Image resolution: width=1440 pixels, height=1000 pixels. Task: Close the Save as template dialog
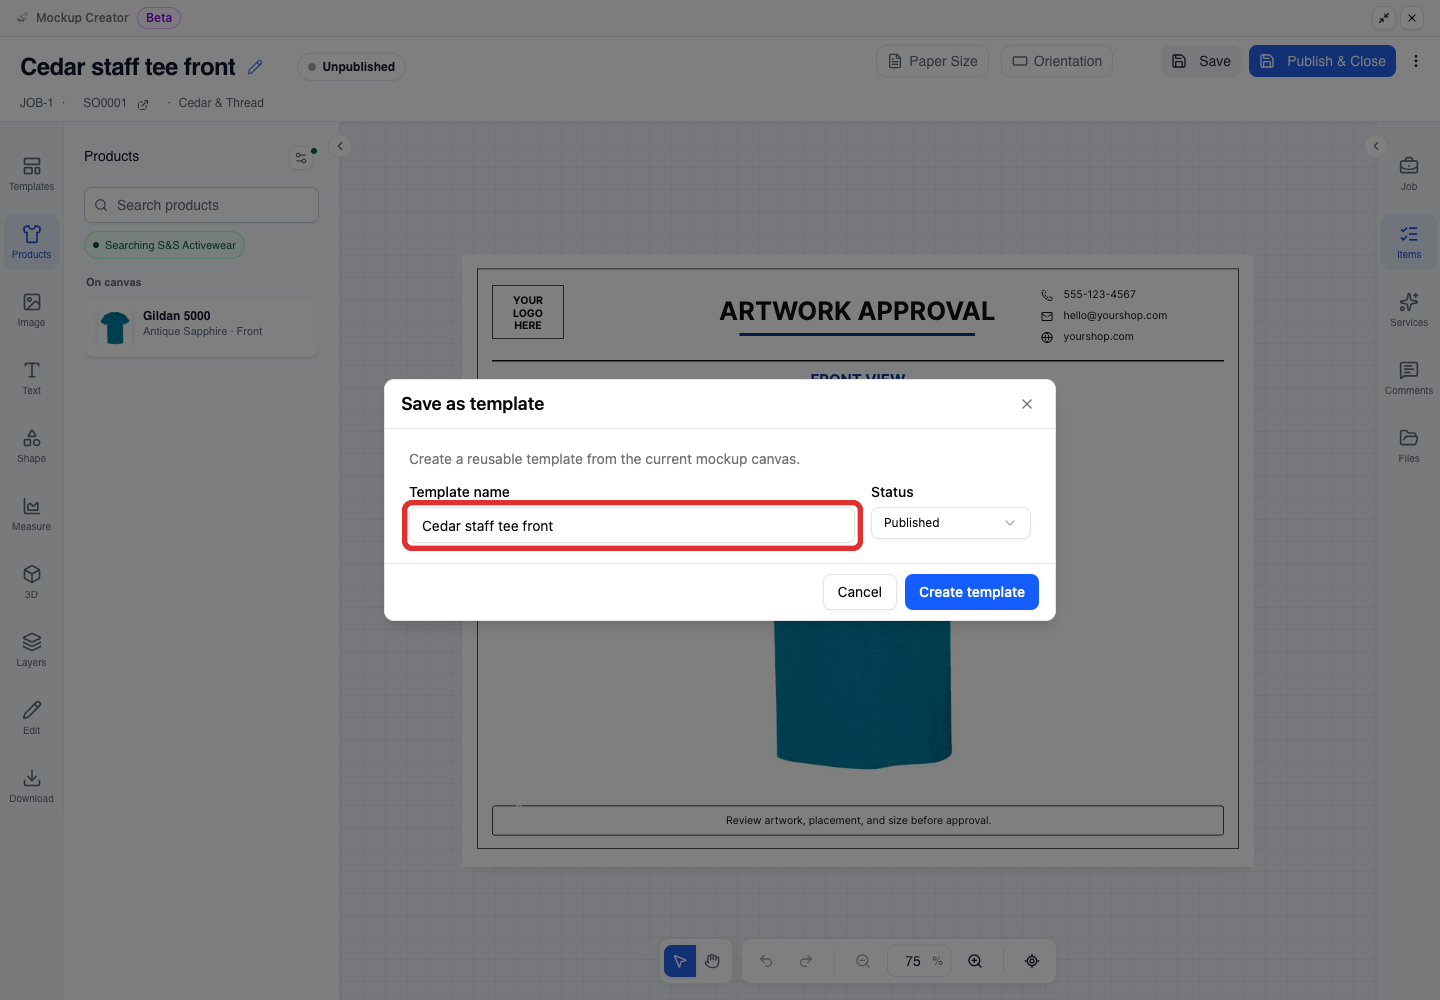point(1027,404)
